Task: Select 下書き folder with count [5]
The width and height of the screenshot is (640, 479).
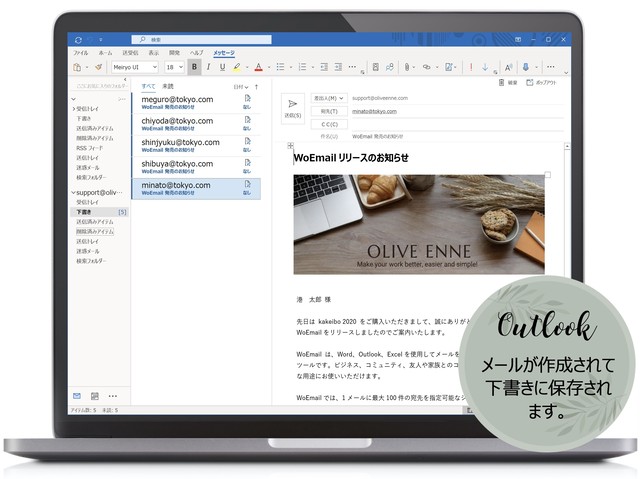Action: (101, 212)
